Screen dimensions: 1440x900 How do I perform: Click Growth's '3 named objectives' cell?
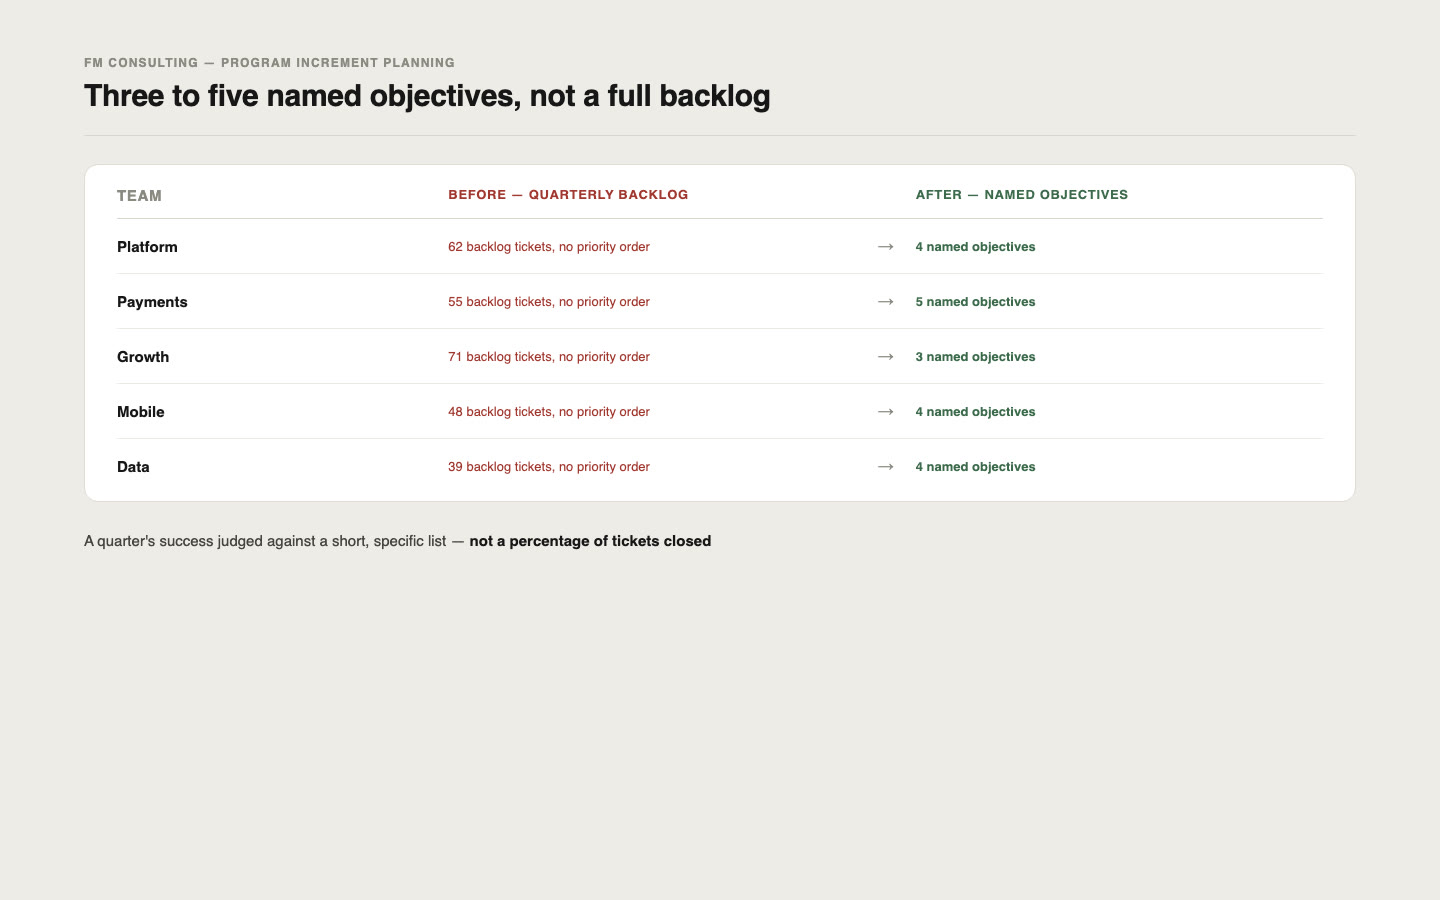pyautogui.click(x=976, y=357)
